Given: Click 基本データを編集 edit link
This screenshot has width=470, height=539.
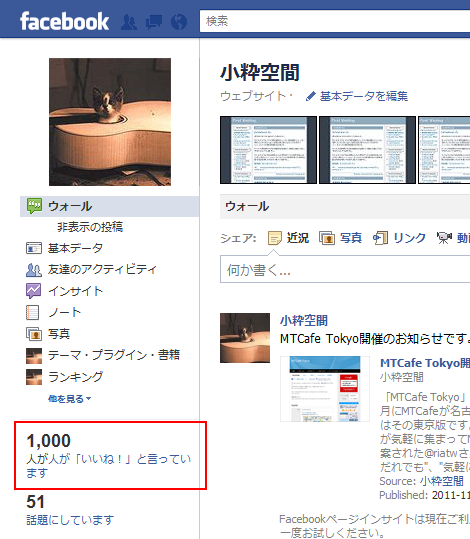Looking at the screenshot, I should (364, 96).
